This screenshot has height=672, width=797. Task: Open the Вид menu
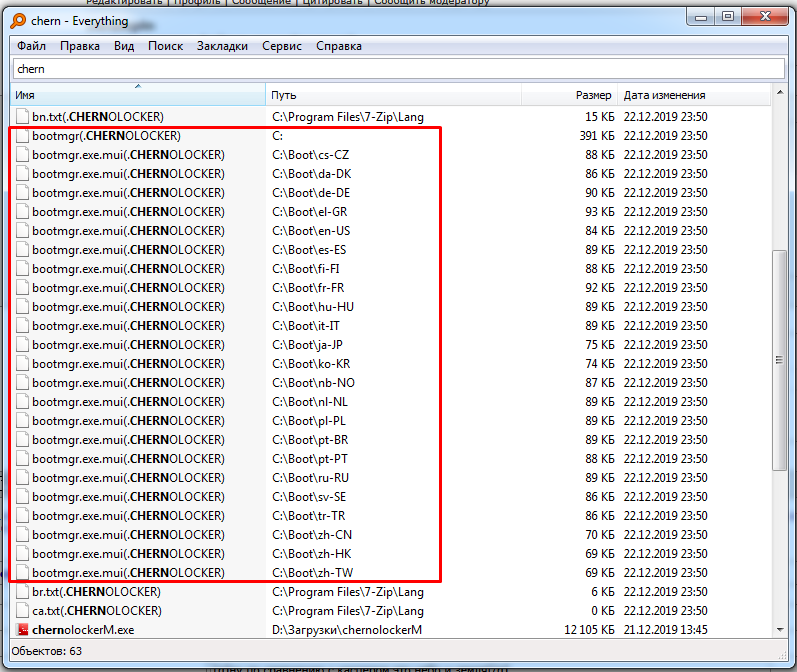tap(124, 46)
